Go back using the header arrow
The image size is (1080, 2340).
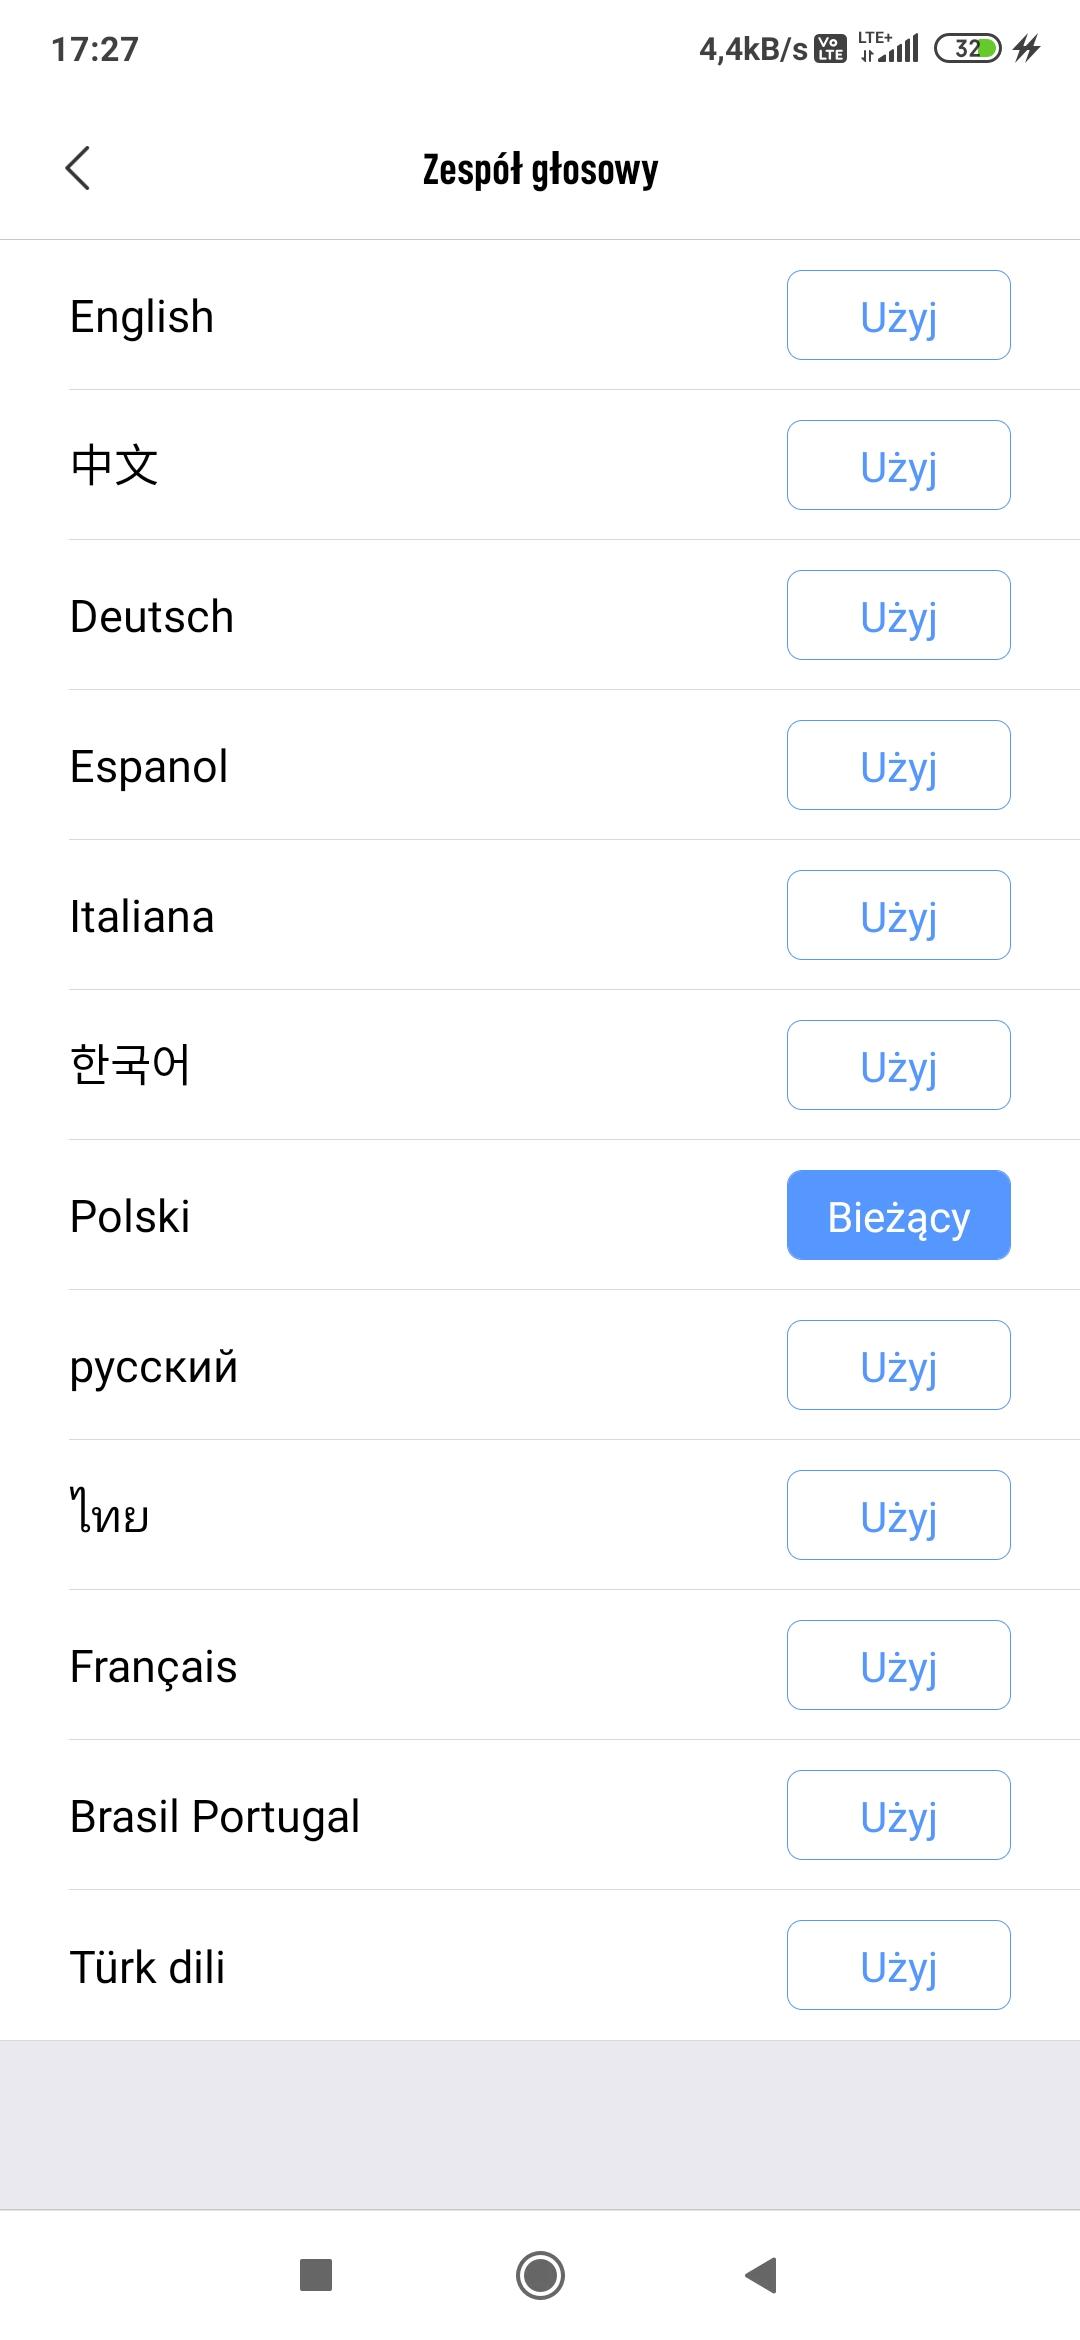[x=78, y=168]
